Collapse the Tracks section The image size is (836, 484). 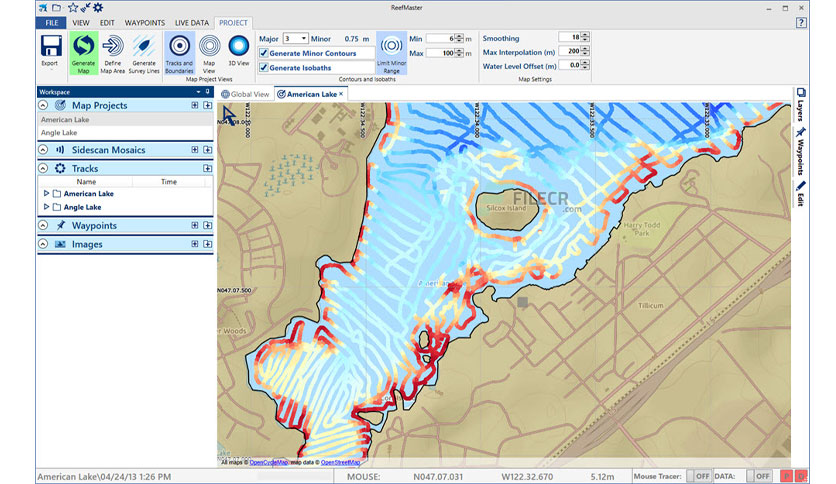pos(43,168)
